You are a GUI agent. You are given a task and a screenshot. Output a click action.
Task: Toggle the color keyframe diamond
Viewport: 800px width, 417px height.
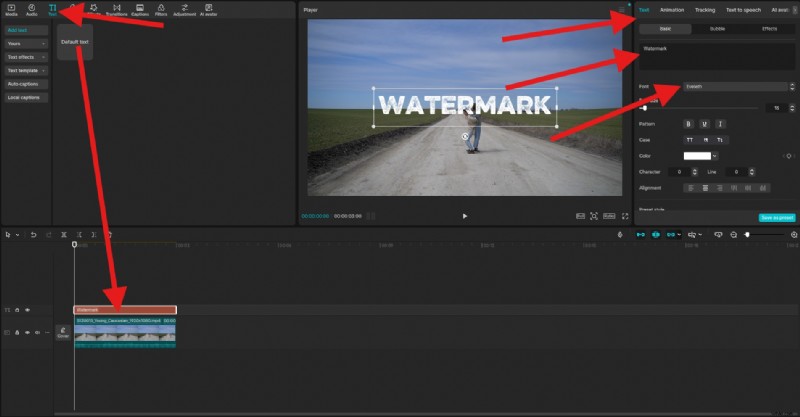click(789, 156)
